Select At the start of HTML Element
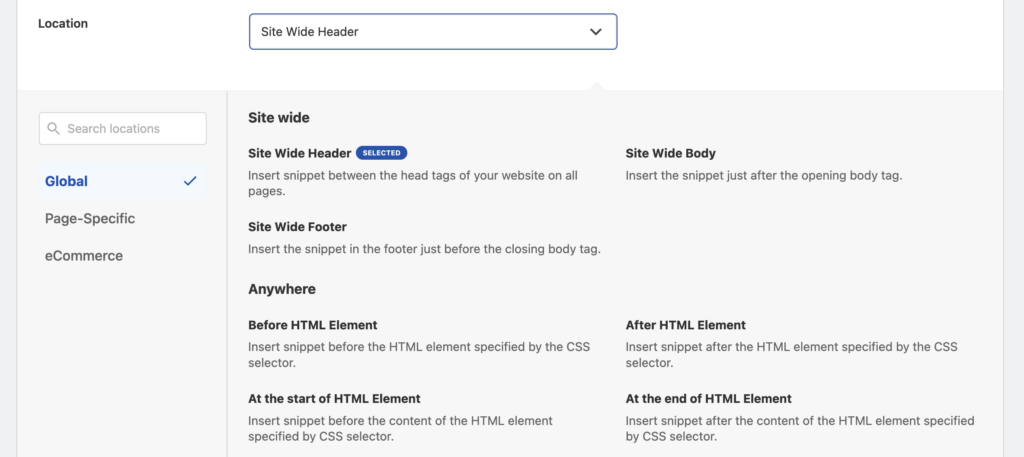Viewport: 1024px width, 457px height. tap(334, 399)
